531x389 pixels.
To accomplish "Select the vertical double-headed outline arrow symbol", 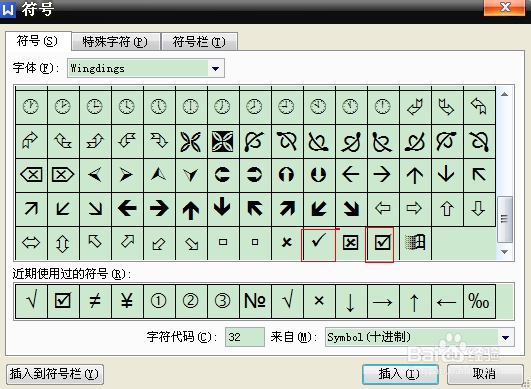I will pos(63,243).
